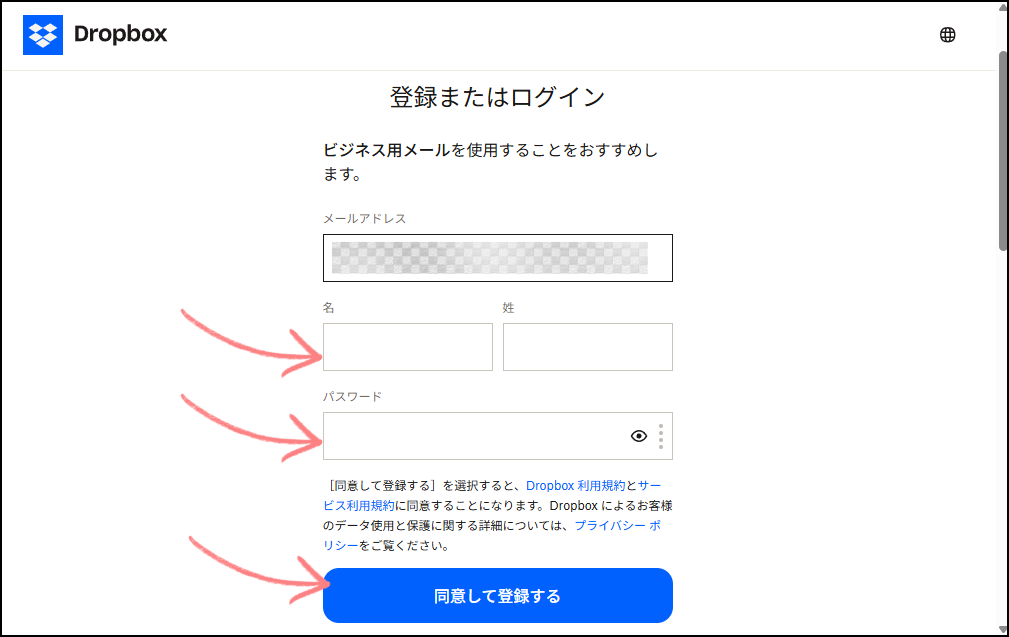Toggle password visibility eye icon

coord(638,436)
